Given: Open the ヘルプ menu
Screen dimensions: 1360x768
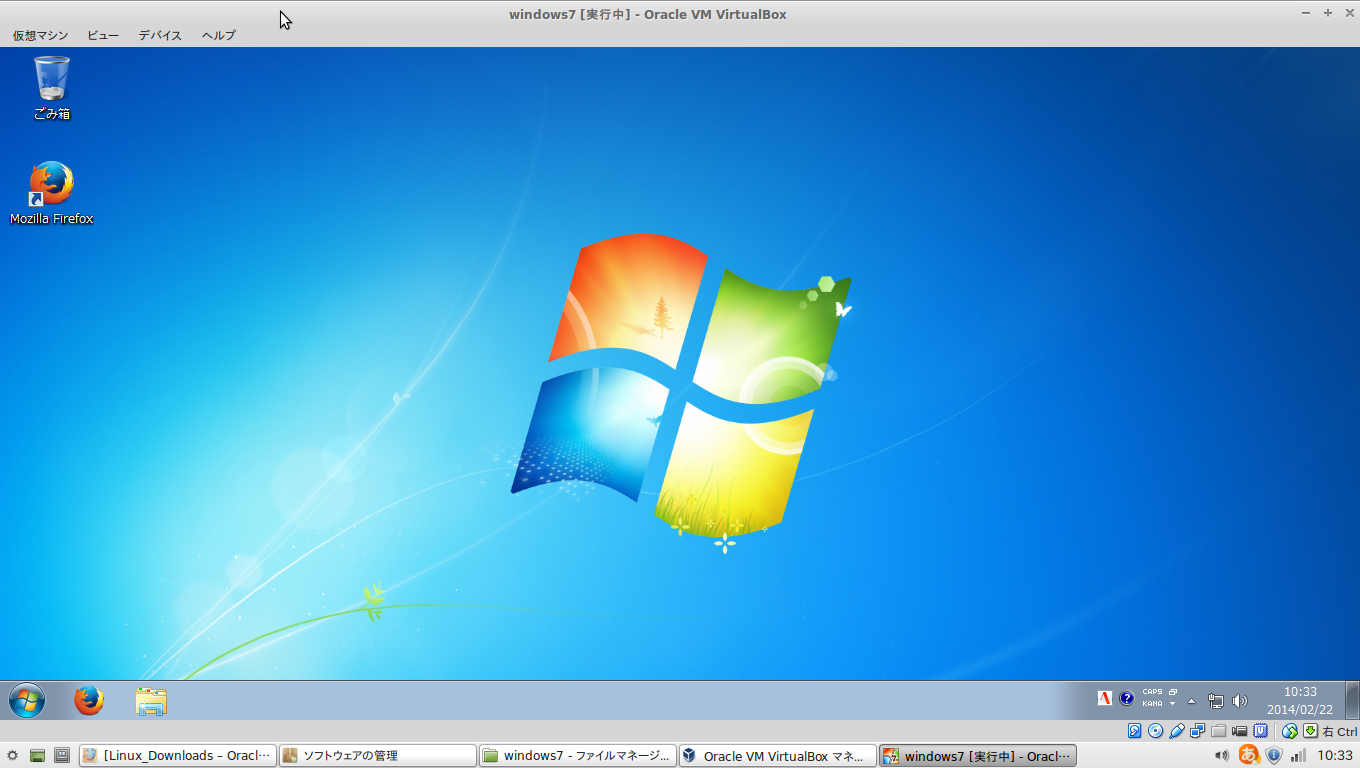Looking at the screenshot, I should tap(219, 35).
